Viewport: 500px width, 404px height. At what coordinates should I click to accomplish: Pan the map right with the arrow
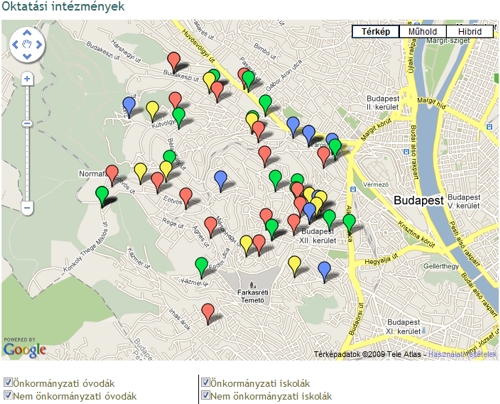pyautogui.click(x=39, y=44)
